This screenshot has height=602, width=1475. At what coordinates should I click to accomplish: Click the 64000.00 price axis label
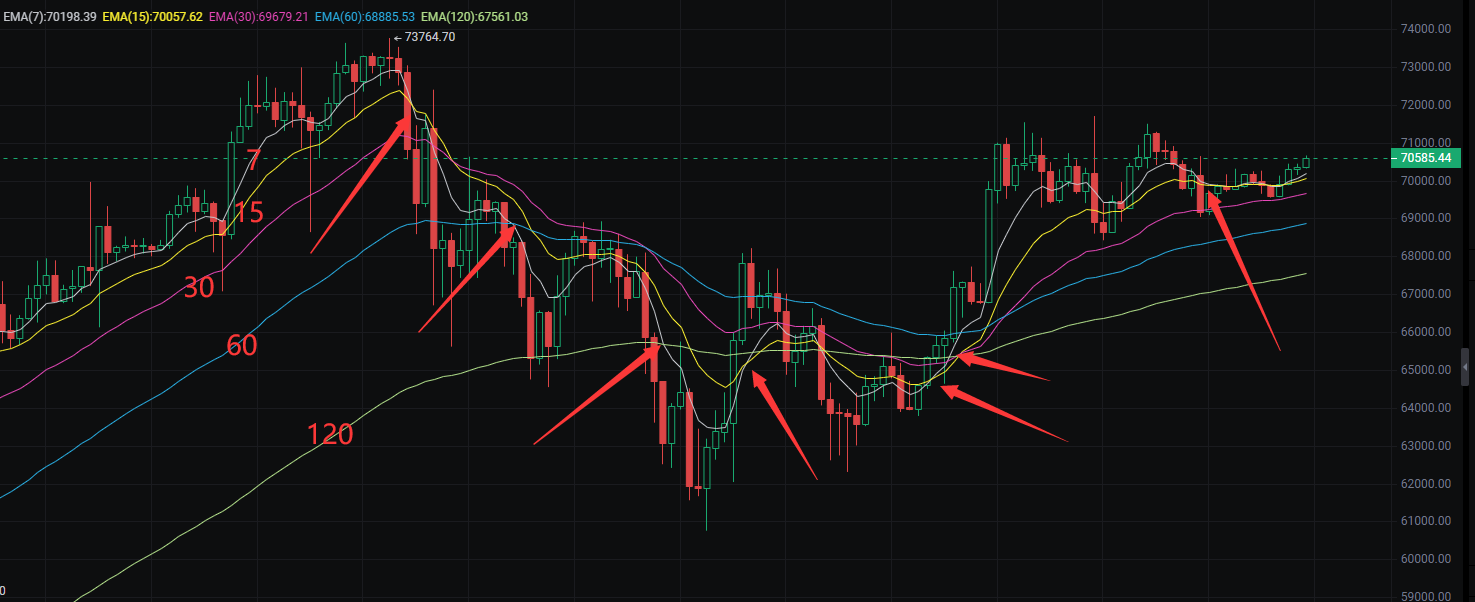[x=1425, y=408]
